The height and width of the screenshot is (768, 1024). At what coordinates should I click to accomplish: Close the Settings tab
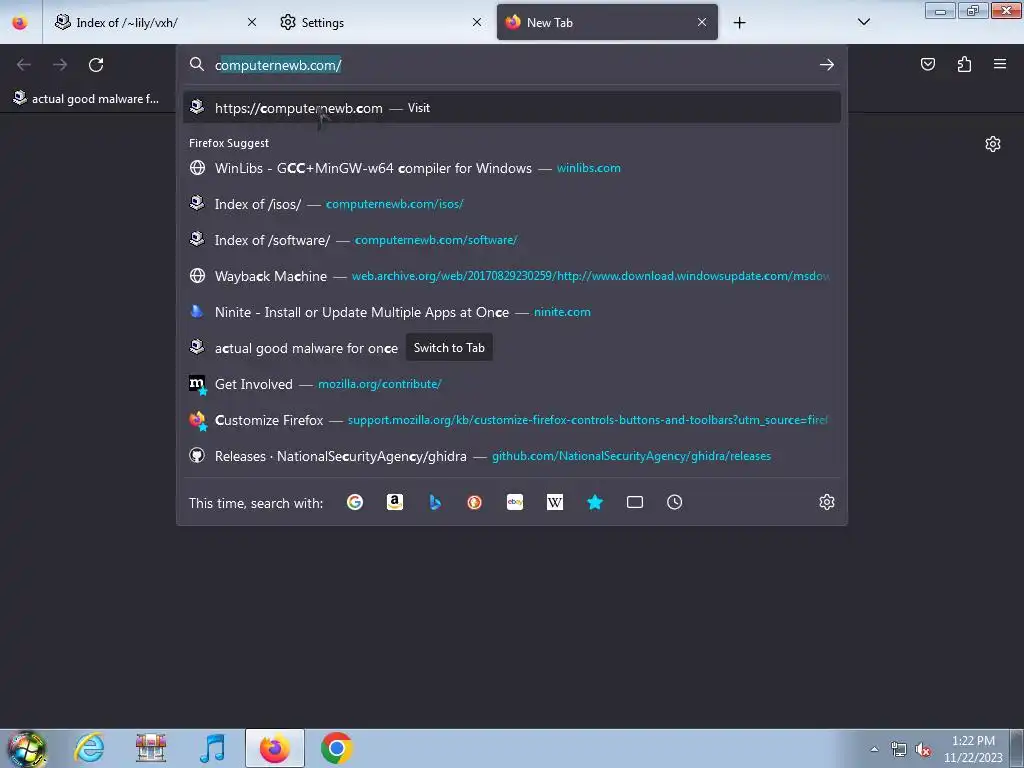coord(477,22)
